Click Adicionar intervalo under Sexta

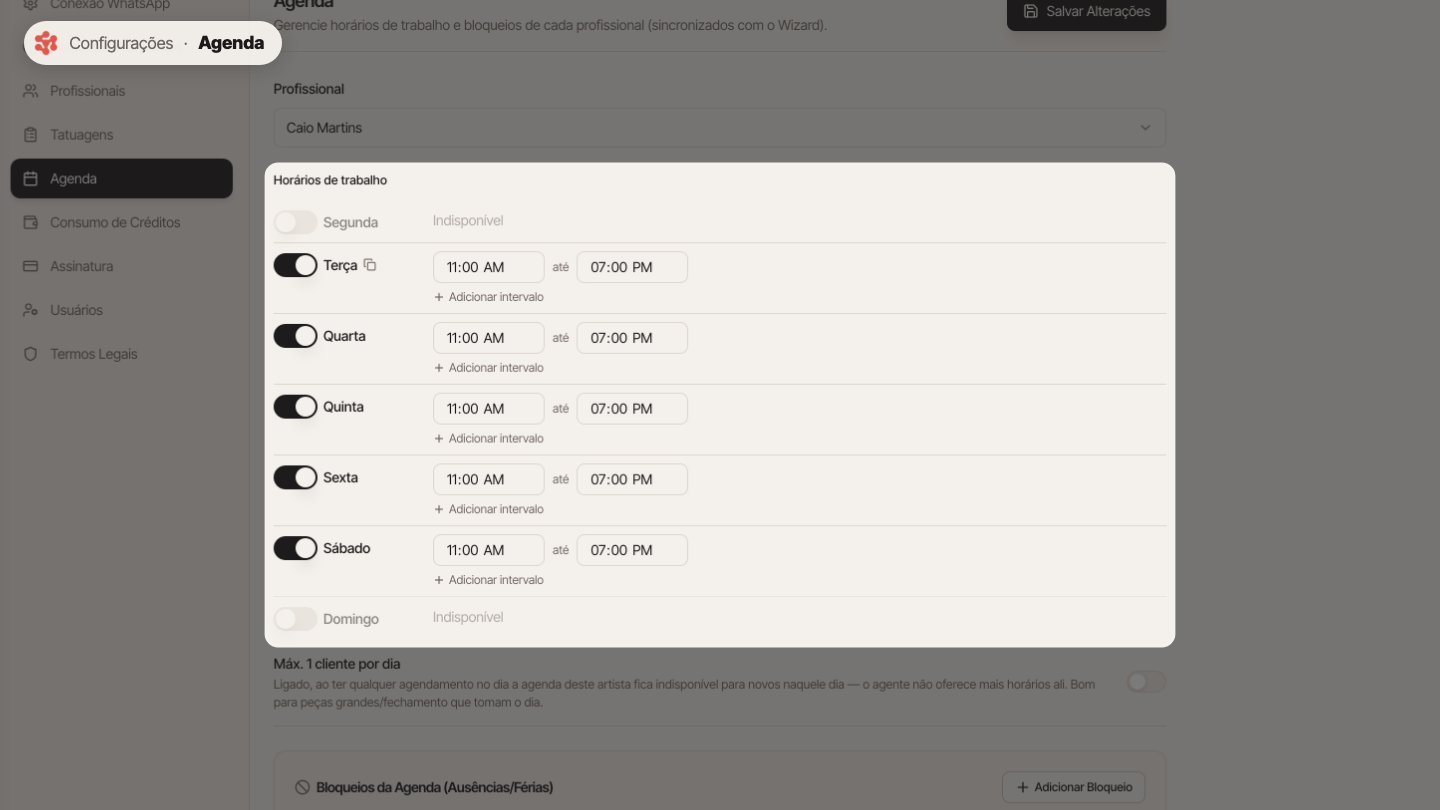489,509
